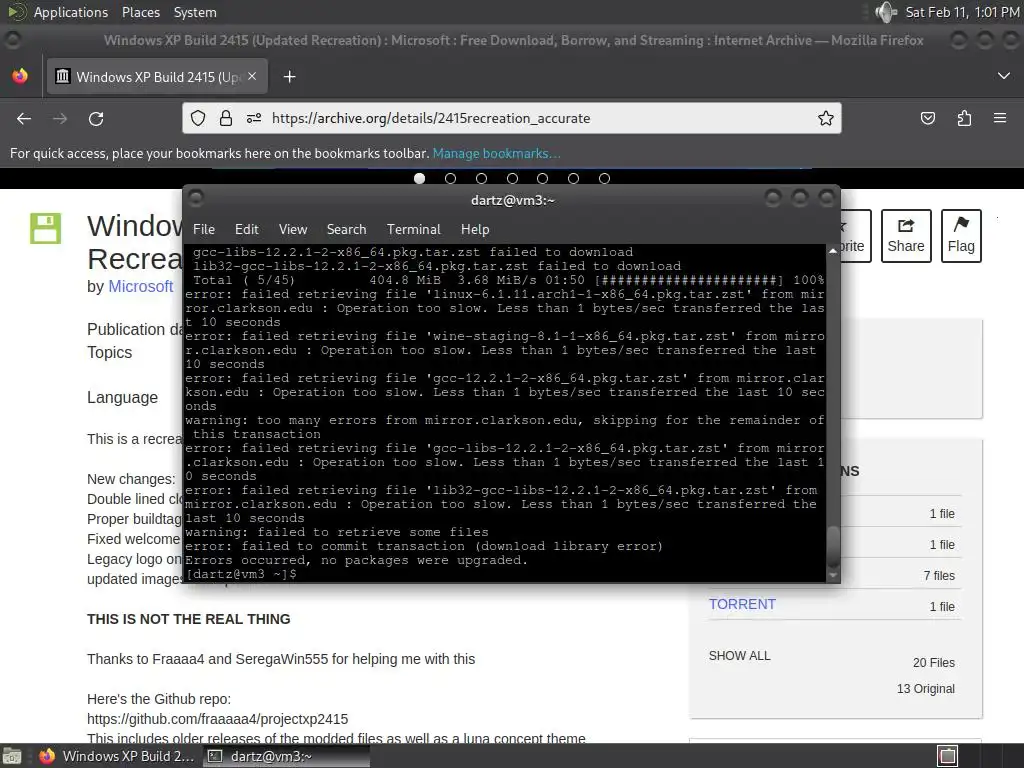Image resolution: width=1024 pixels, height=768 pixels.
Task: Click the terminal scrollbar up arrow
Action: tap(833, 251)
